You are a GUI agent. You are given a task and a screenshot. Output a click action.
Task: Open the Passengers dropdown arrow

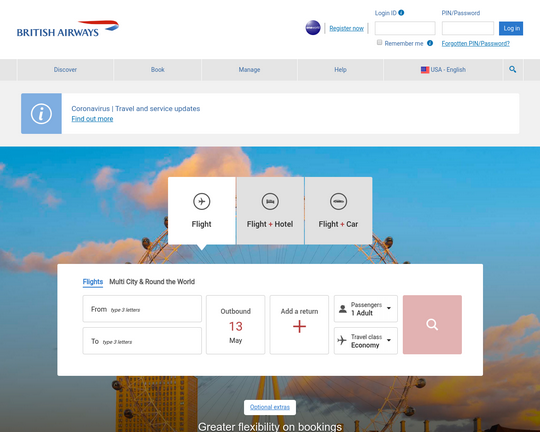coord(389,308)
